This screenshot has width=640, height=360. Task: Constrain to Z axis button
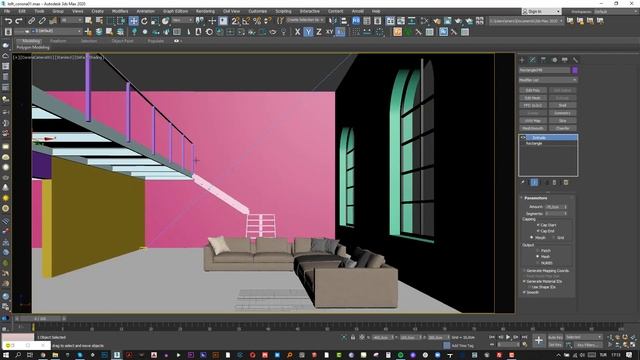[x=319, y=32]
